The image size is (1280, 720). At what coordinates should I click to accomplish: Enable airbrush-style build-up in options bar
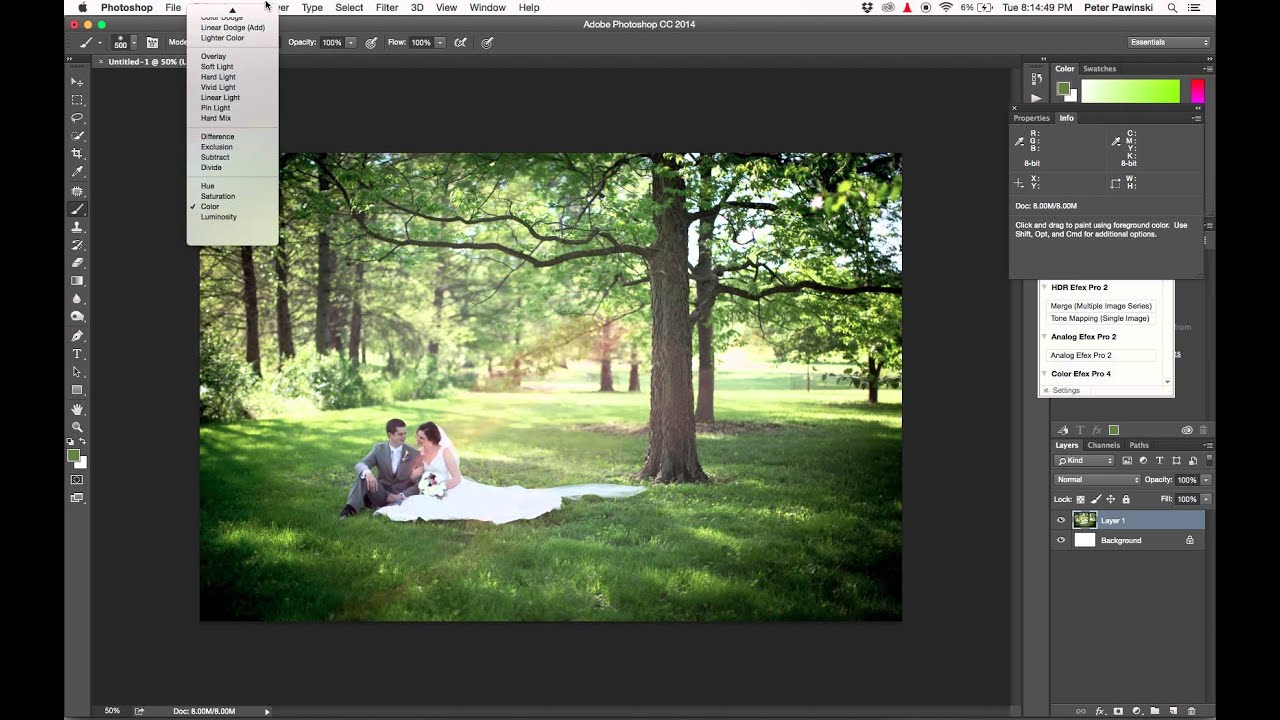point(460,43)
